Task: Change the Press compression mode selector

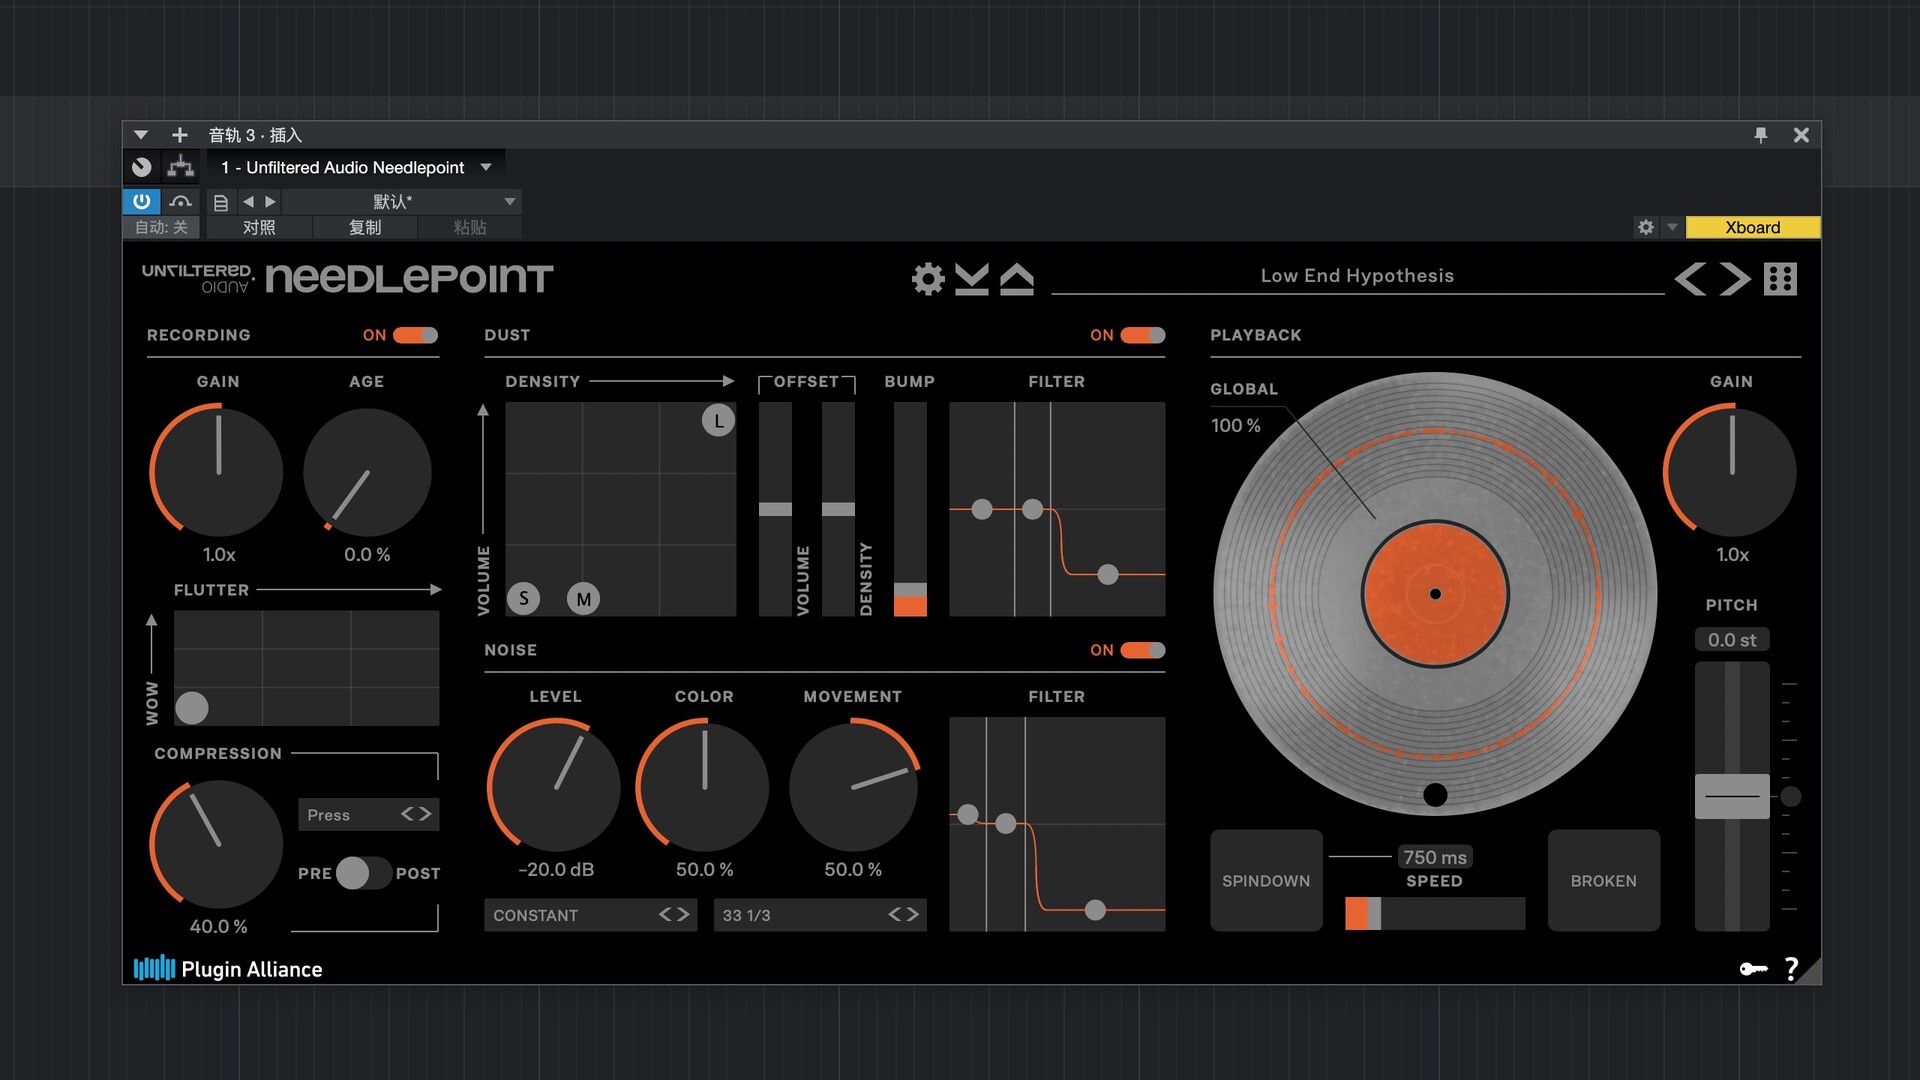Action: pos(368,815)
